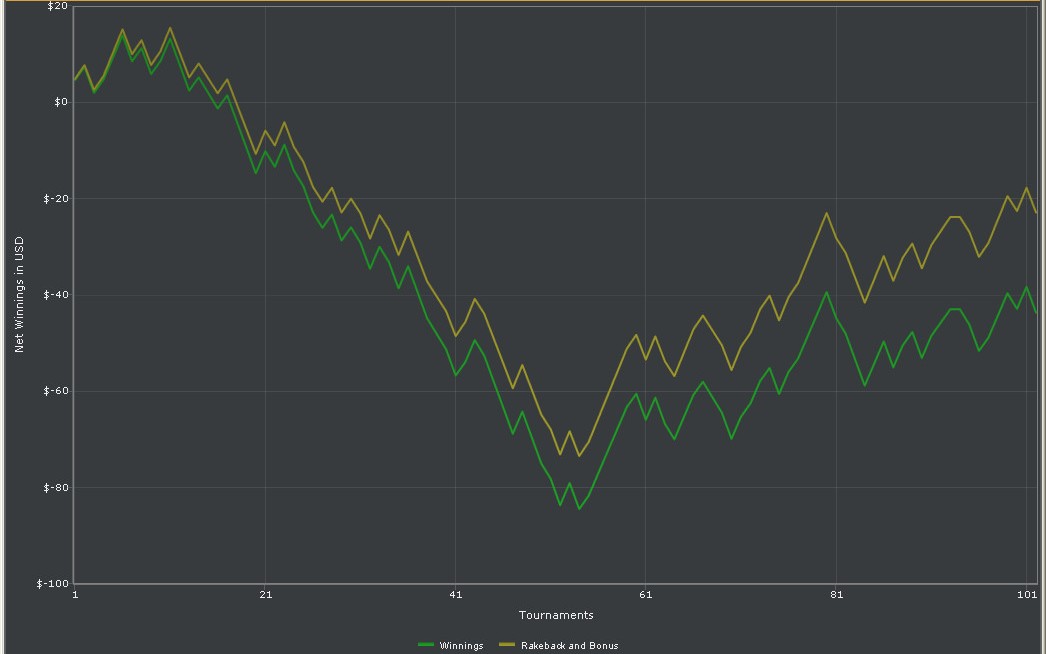Toggle the Rakeback and Bonus legend label
The width and height of the screenshot is (1046, 654).
pos(570,645)
